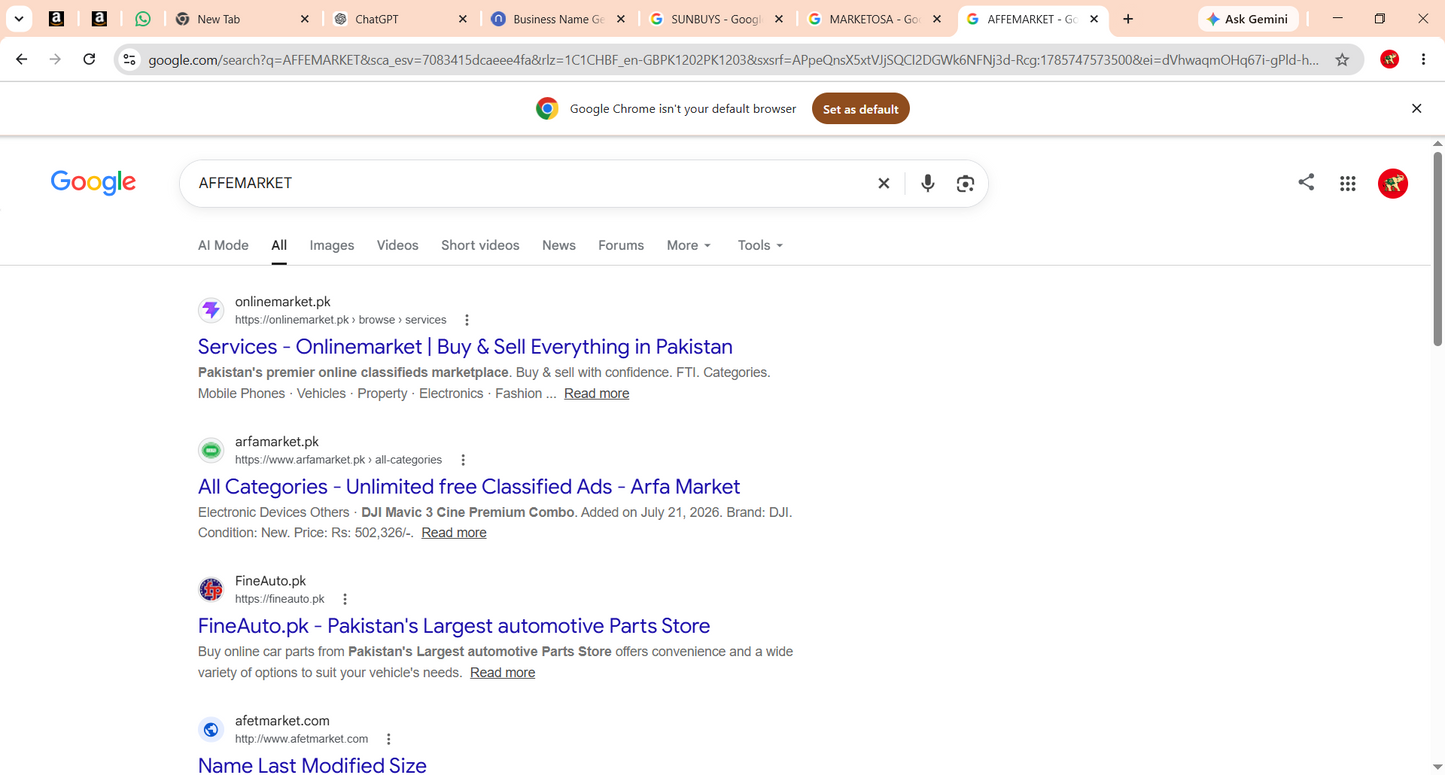Bookmark this page with the star
Viewport: 1445px width, 775px height.
(x=1342, y=60)
